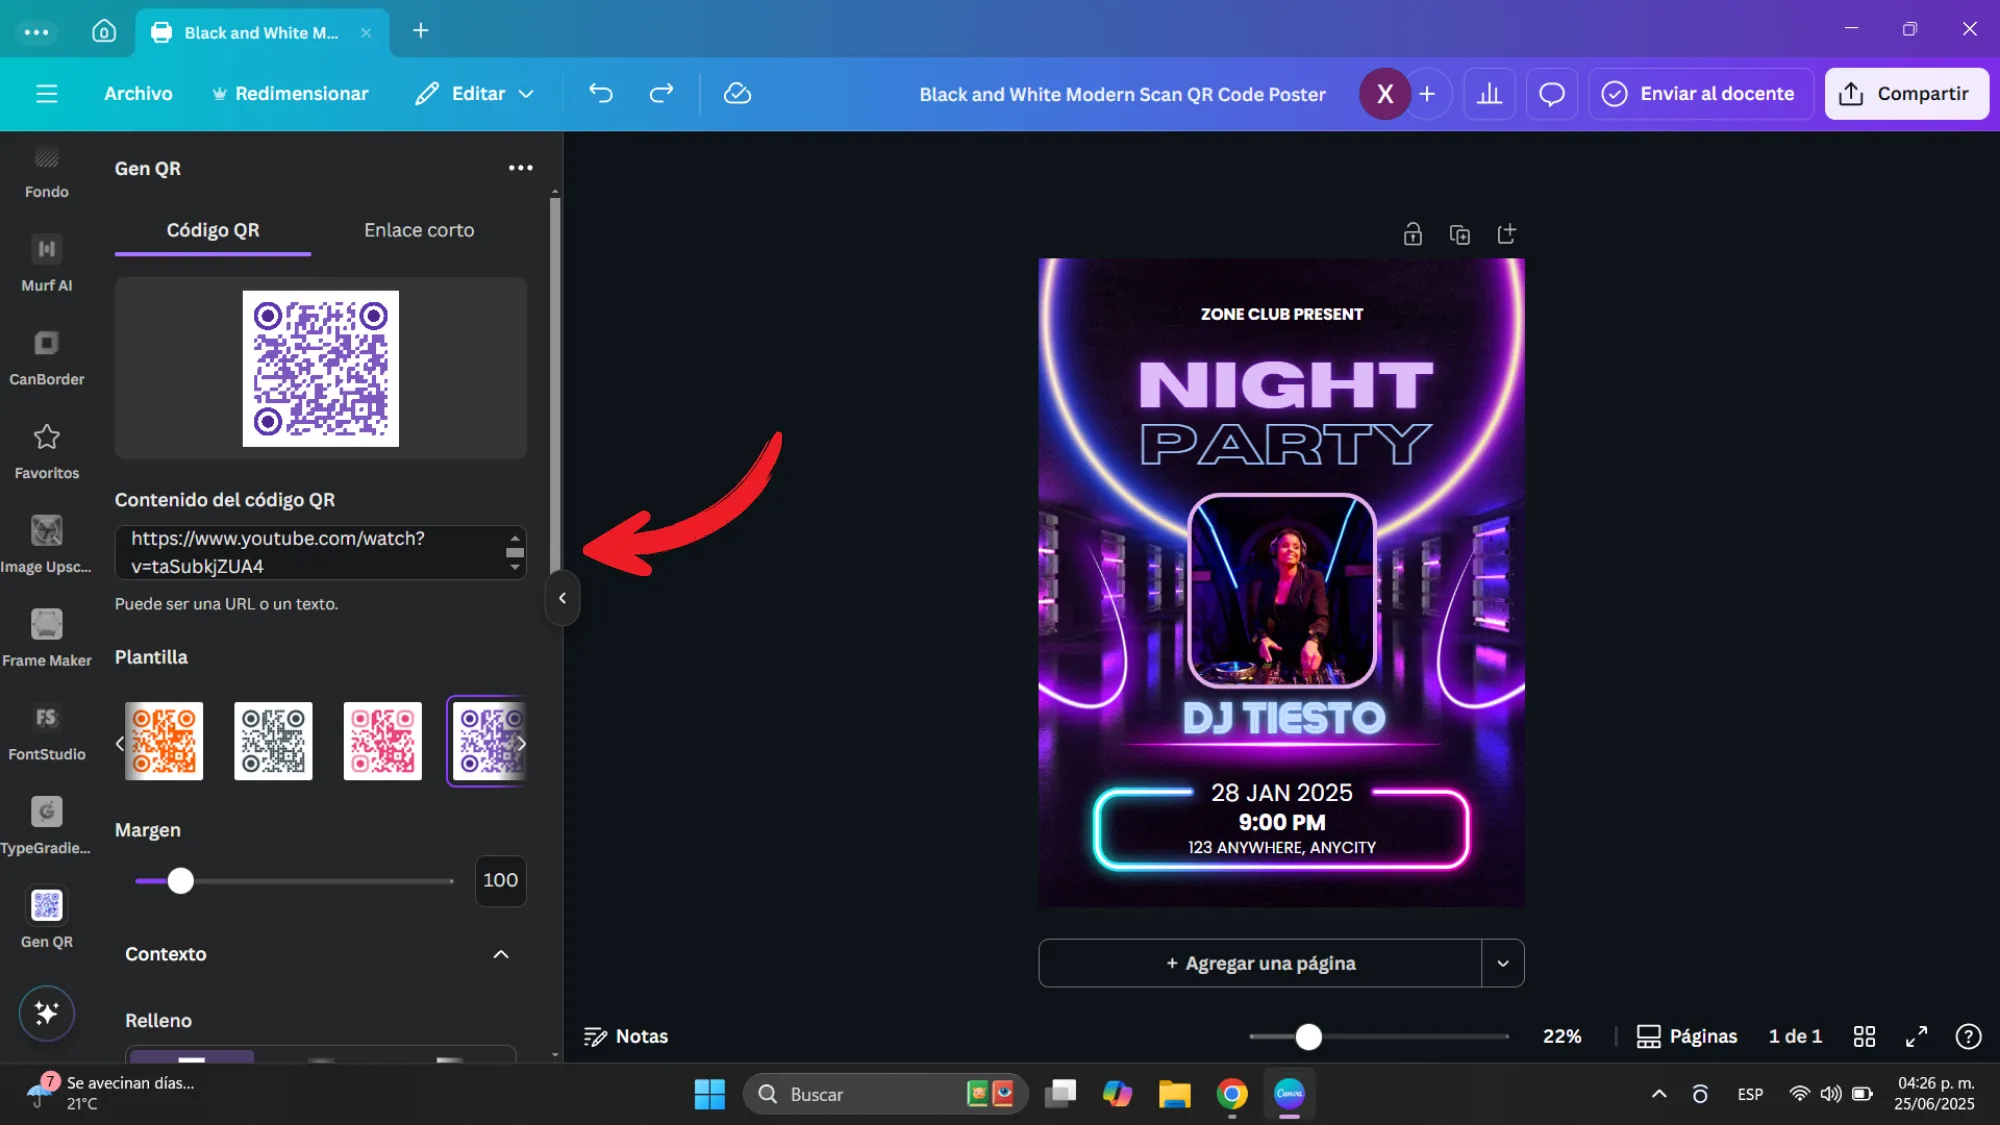This screenshot has width=2000, height=1125.
Task: Switch to the Código QR tab
Action: (x=213, y=230)
